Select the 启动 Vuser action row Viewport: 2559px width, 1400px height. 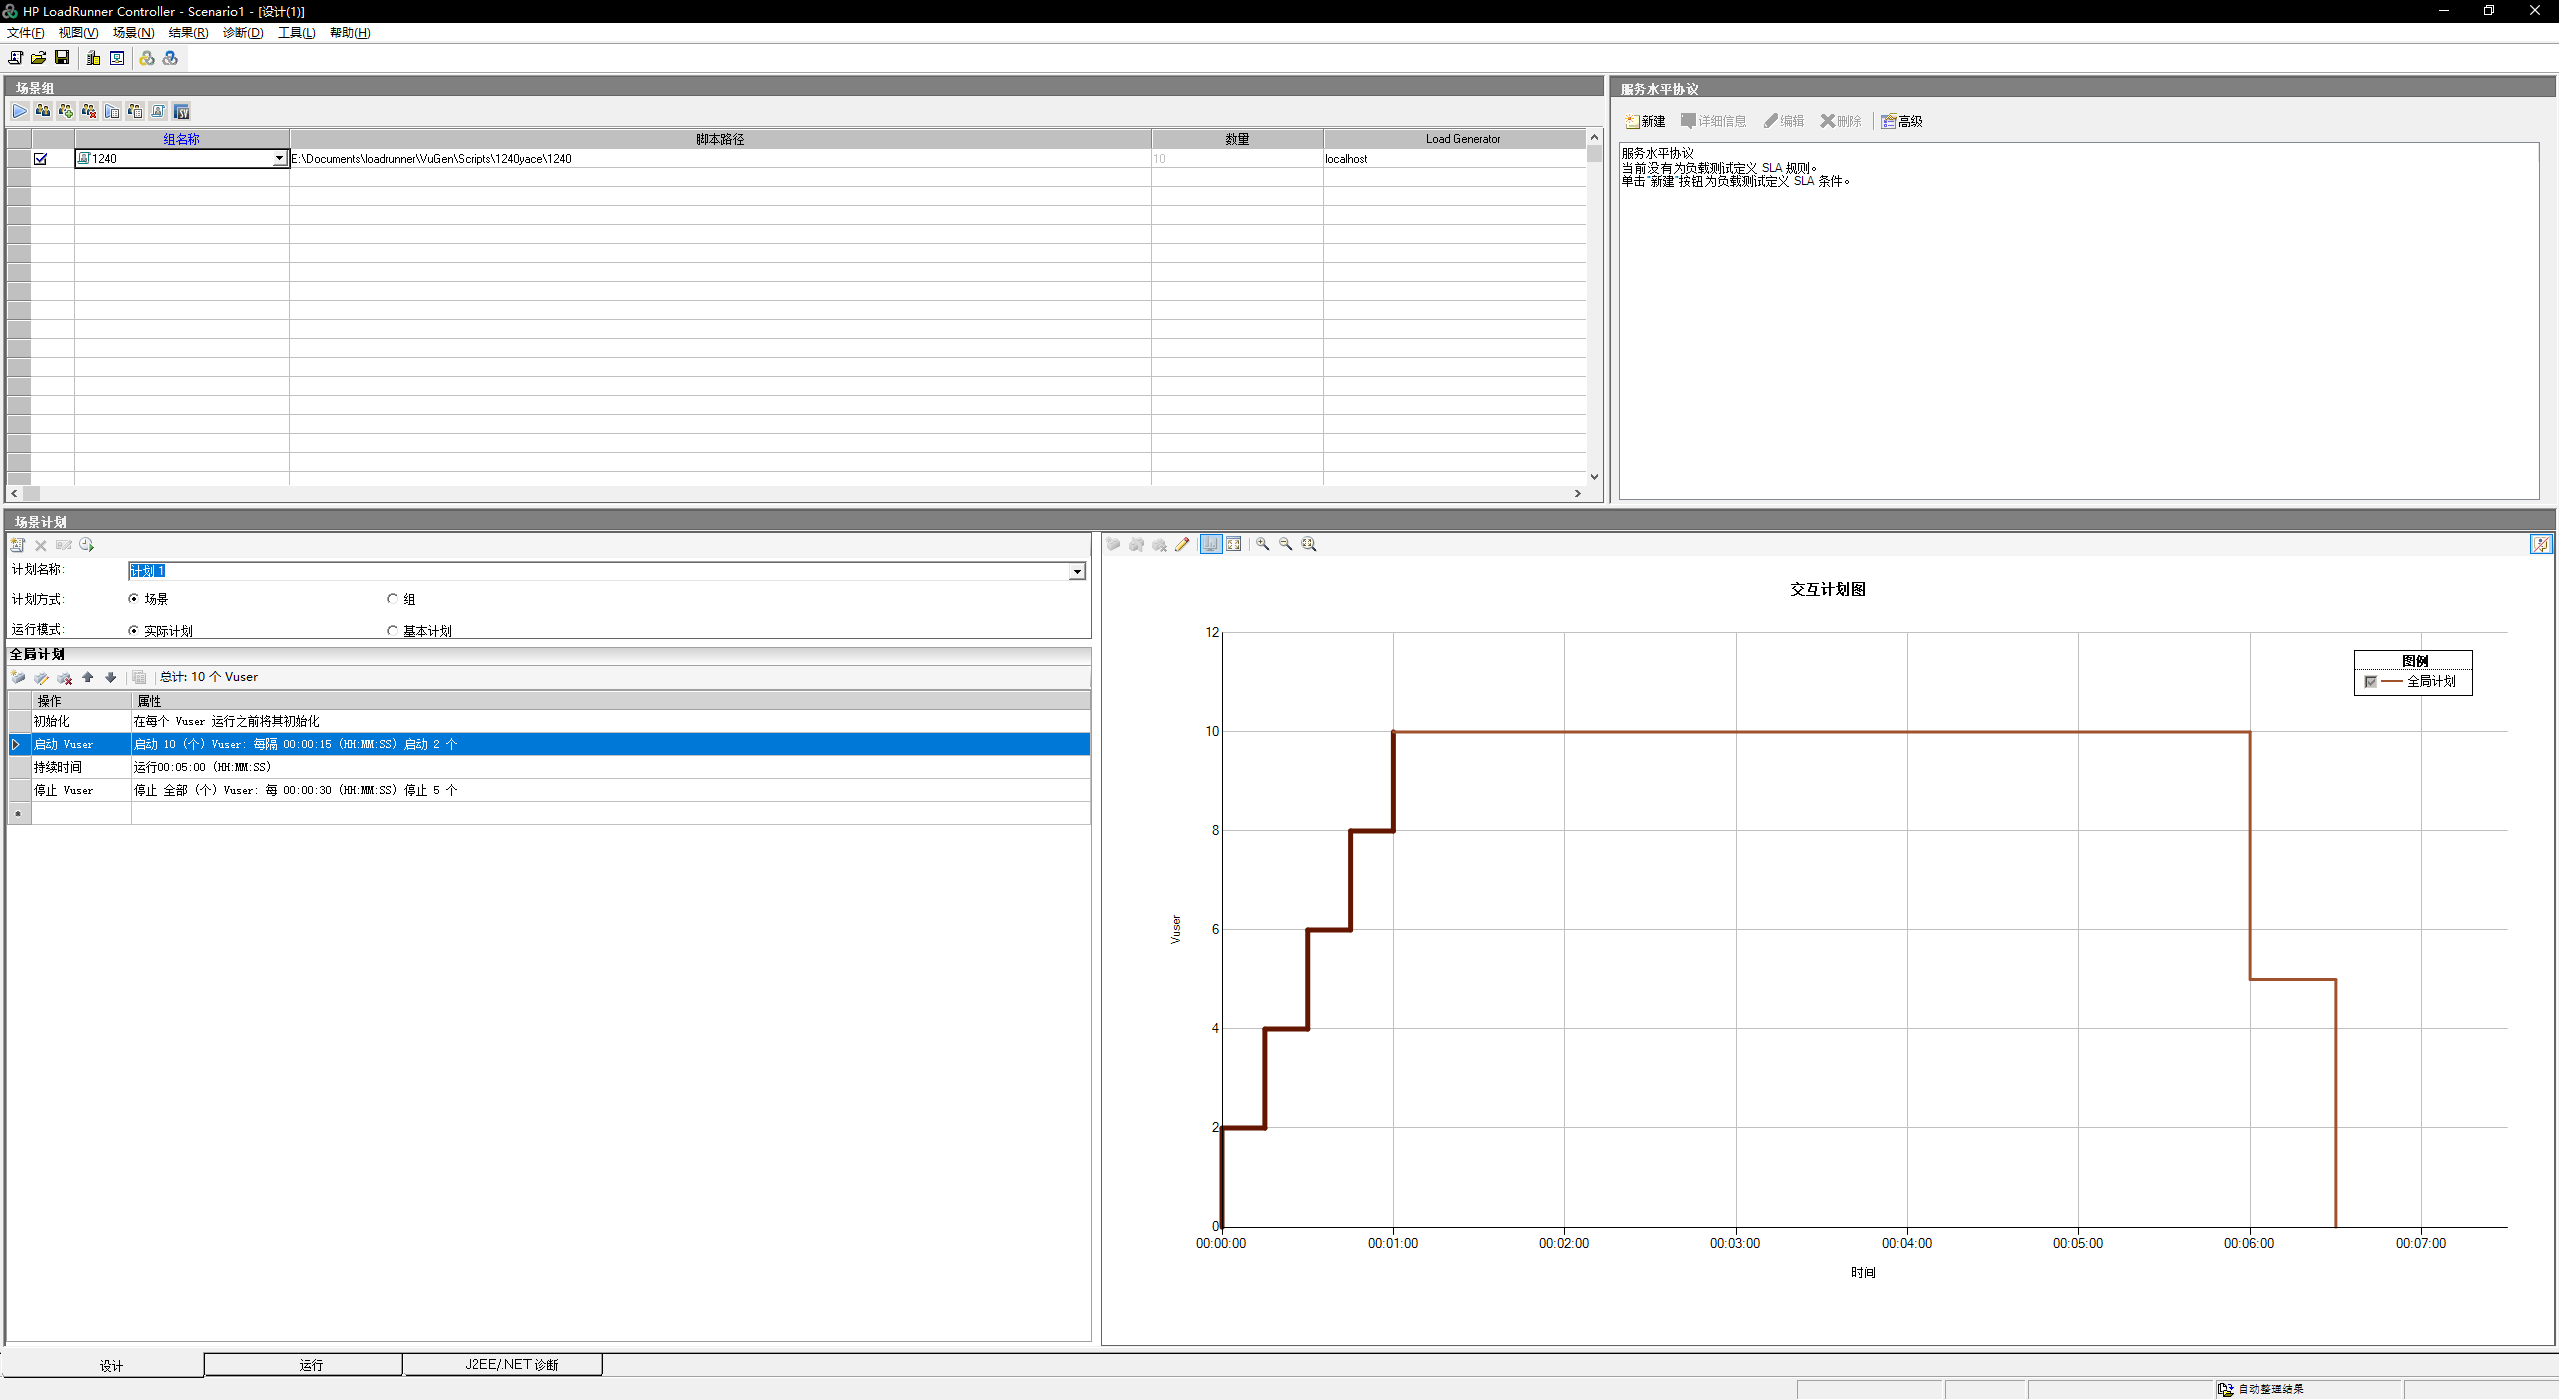[548, 744]
